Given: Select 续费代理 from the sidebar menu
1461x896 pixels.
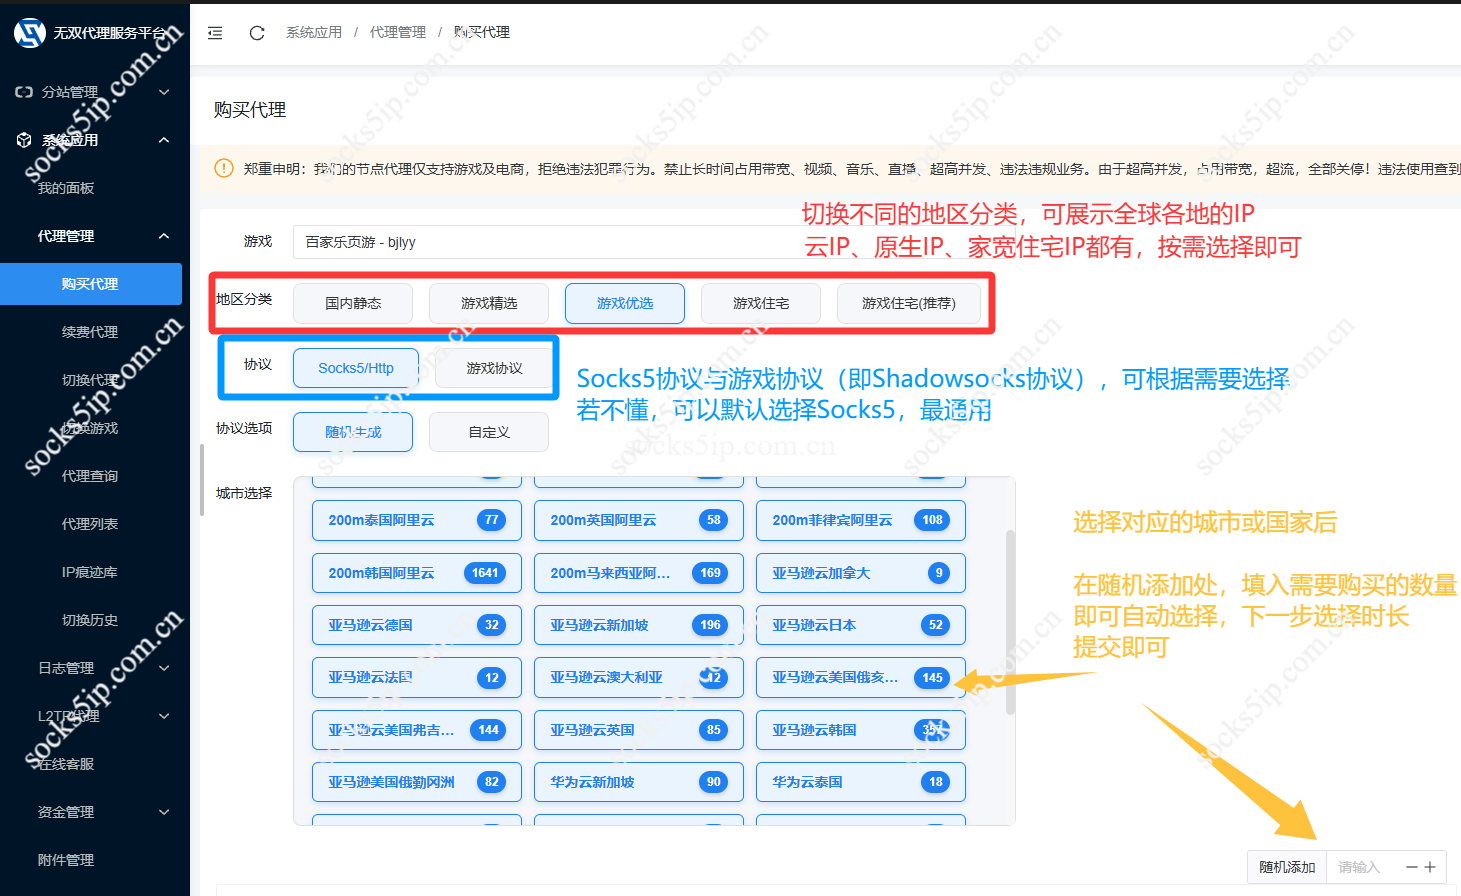Looking at the screenshot, I should coord(91,331).
